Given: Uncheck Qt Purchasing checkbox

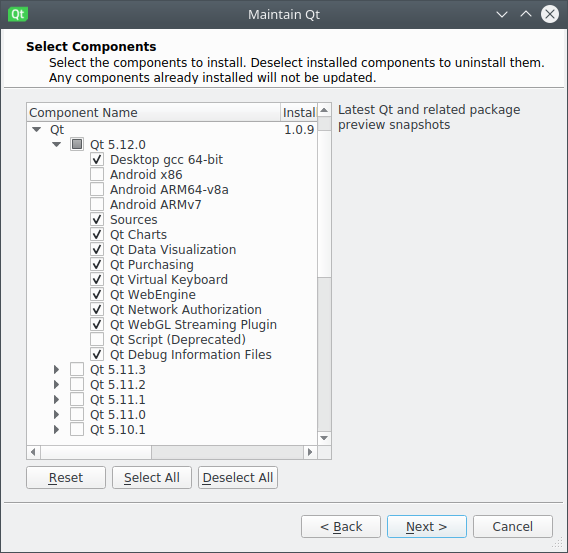Looking at the screenshot, I should pyautogui.click(x=97, y=264).
